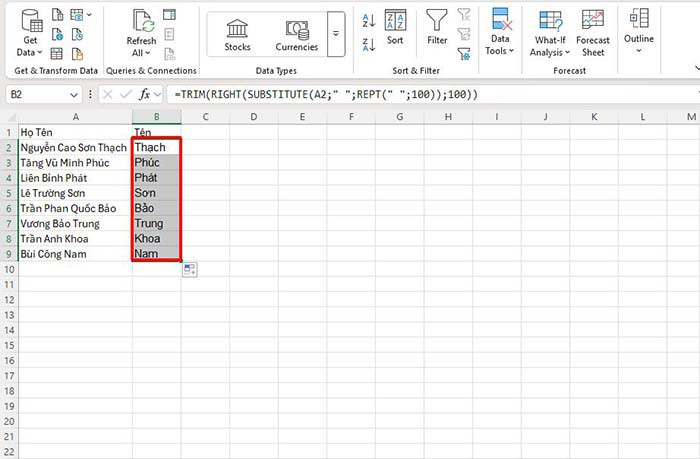Open the Refresh All dropdown

coord(141,53)
